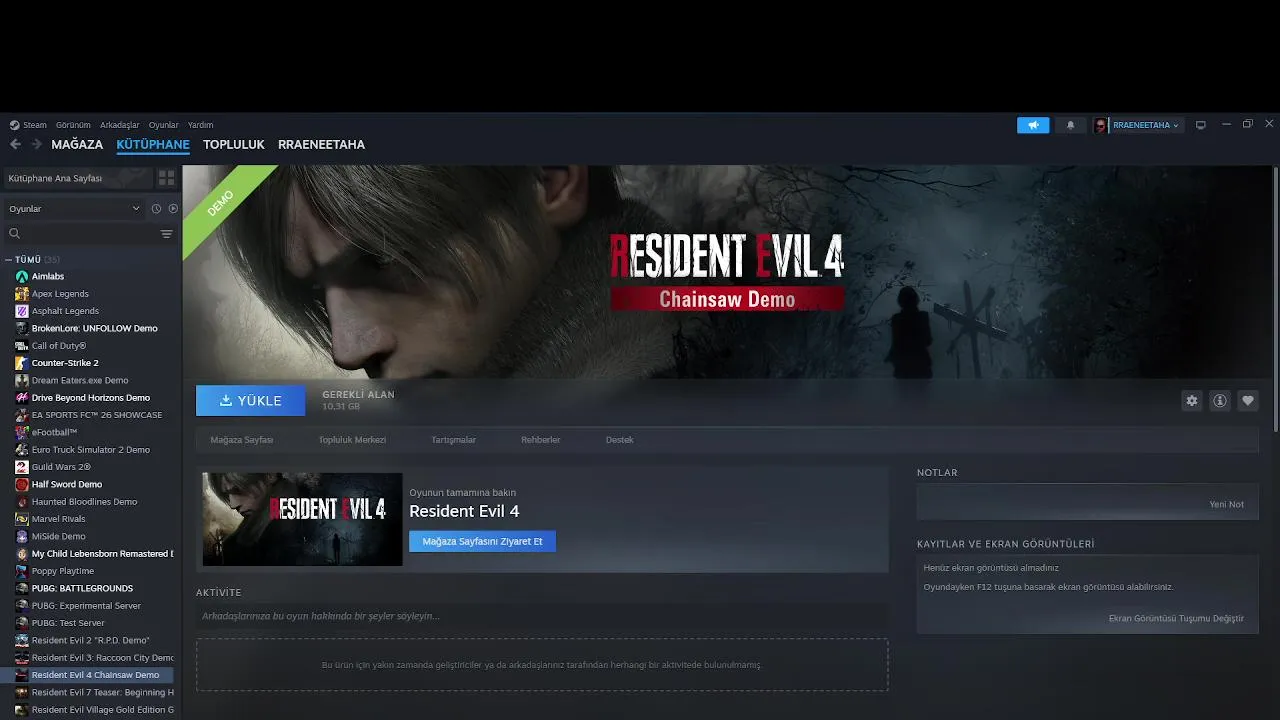Screen dimensions: 1280x720
Task: Open Kütüphane Ana Sayfası
Action: pos(78,178)
